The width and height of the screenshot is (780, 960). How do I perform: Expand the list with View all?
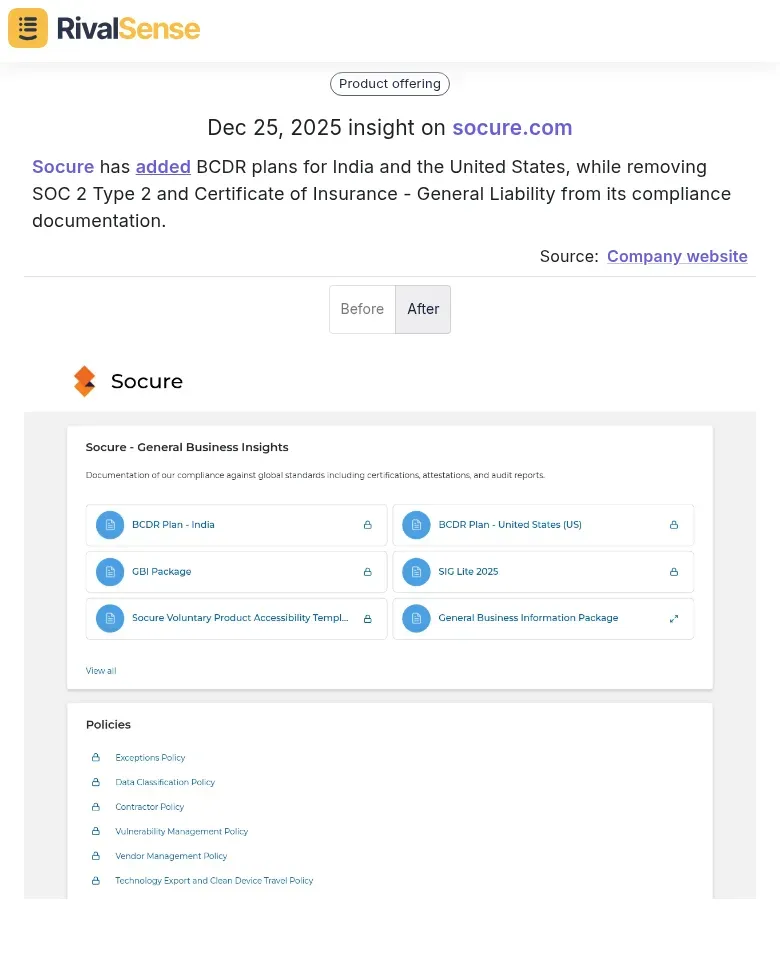click(x=100, y=670)
